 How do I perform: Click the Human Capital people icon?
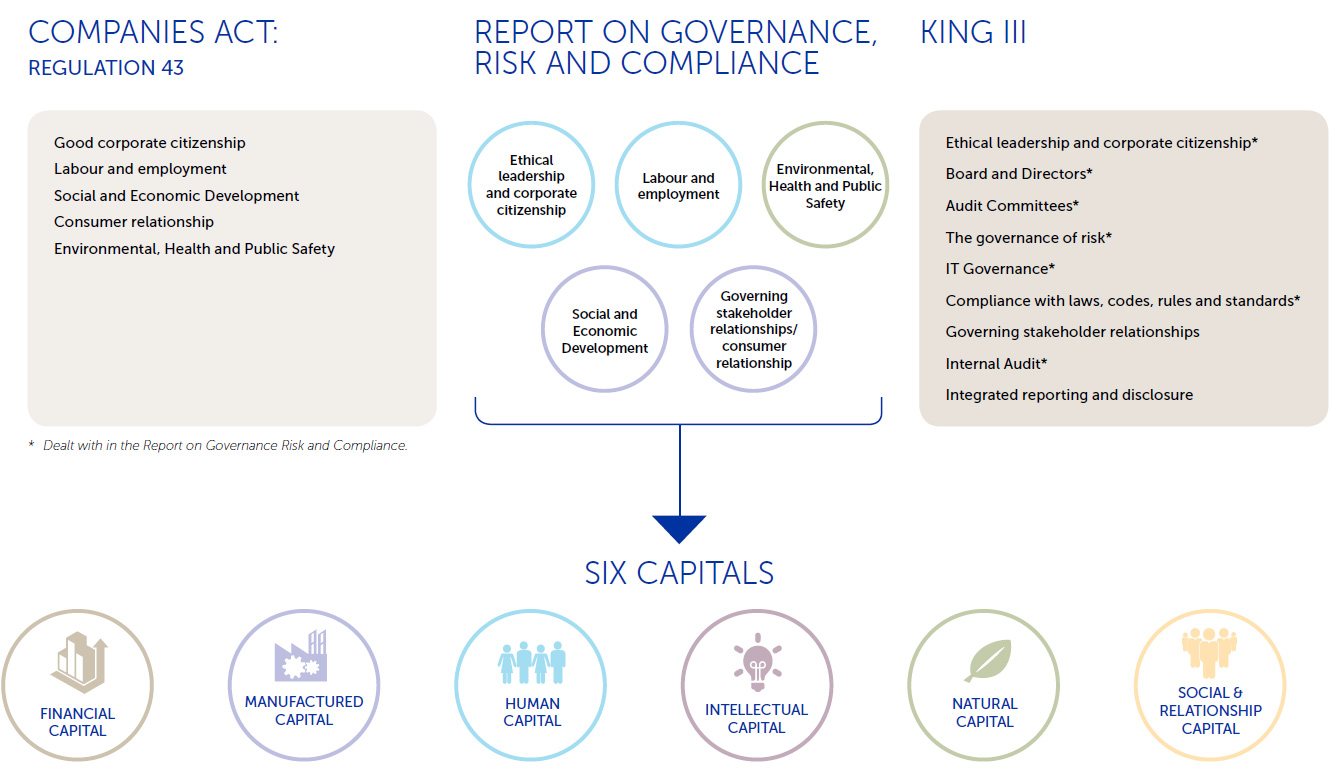[532, 662]
